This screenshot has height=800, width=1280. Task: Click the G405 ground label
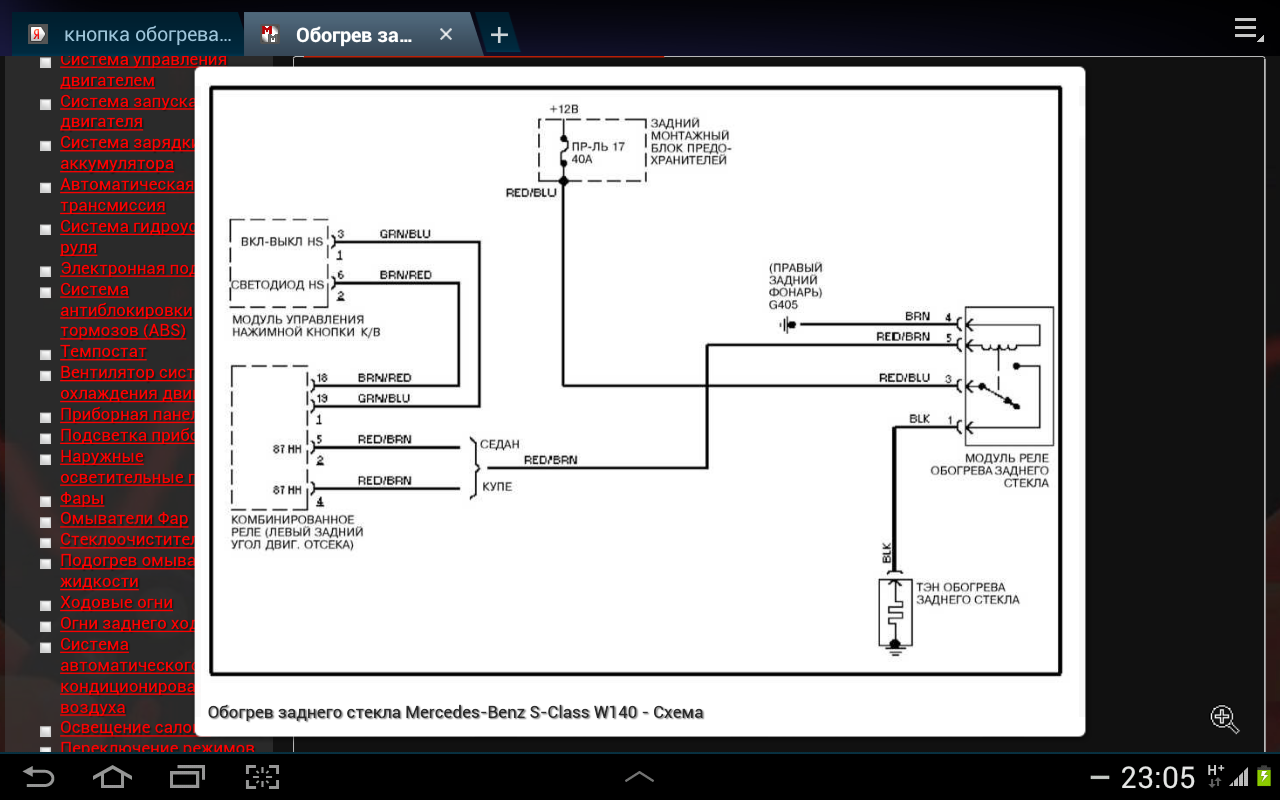point(783,305)
